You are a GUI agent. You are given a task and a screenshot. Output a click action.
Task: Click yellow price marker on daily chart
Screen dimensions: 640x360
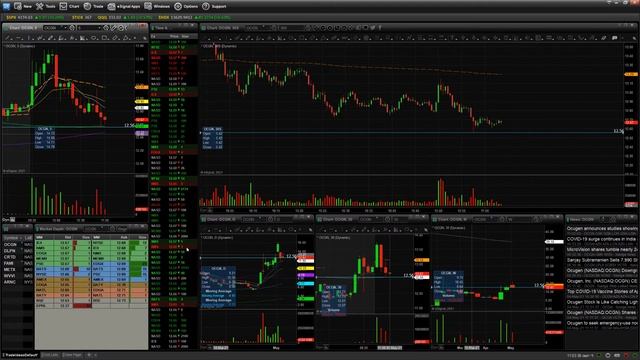point(306,268)
